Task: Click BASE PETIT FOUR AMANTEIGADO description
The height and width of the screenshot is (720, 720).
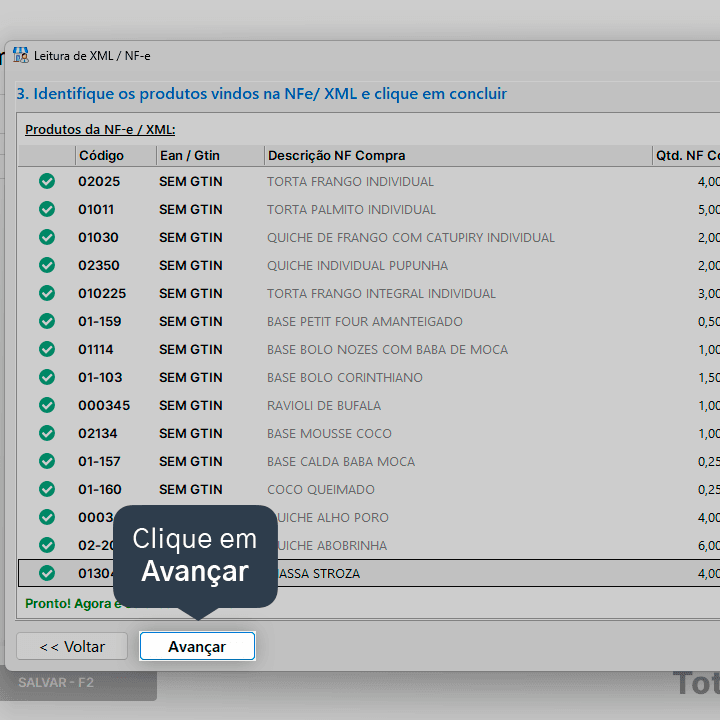Action: 365,321
